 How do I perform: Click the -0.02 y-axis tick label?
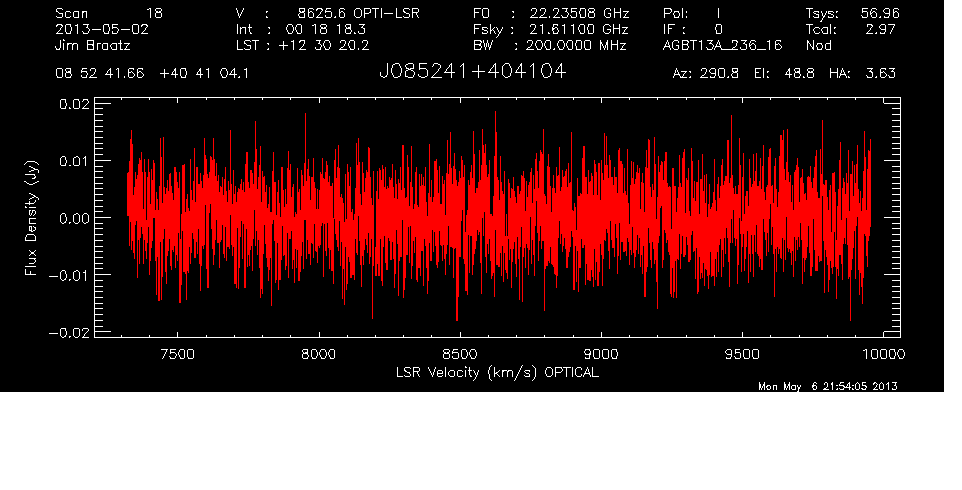tap(69, 332)
